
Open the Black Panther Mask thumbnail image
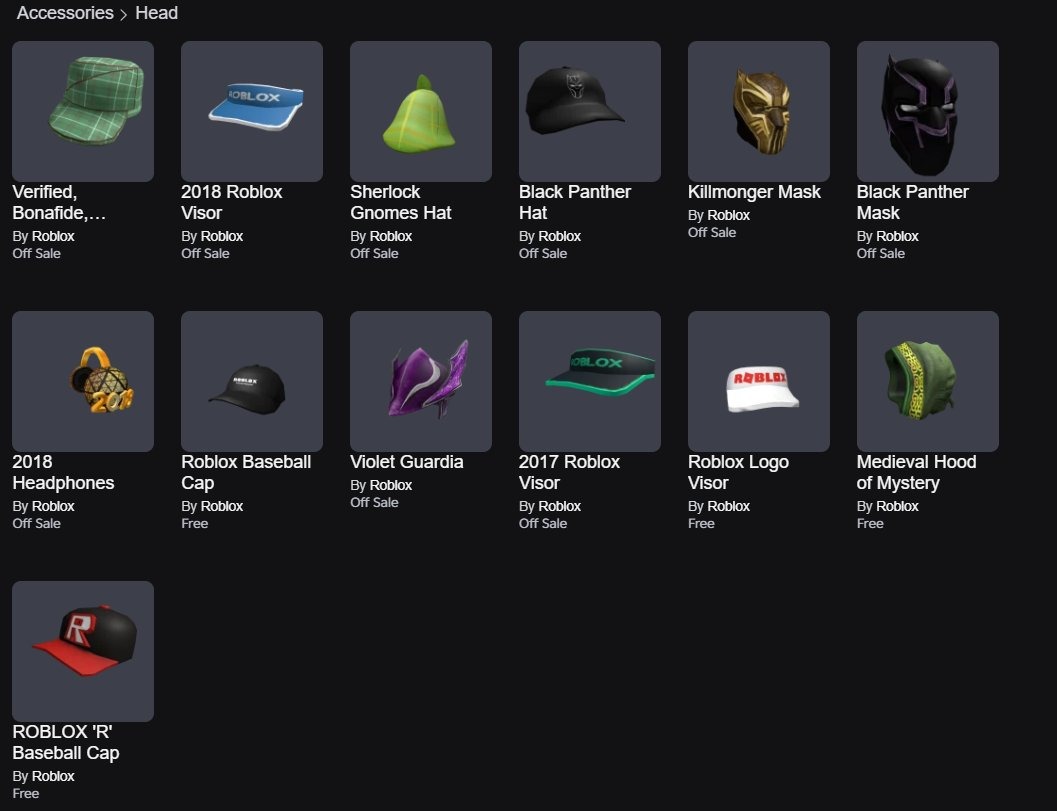(928, 111)
